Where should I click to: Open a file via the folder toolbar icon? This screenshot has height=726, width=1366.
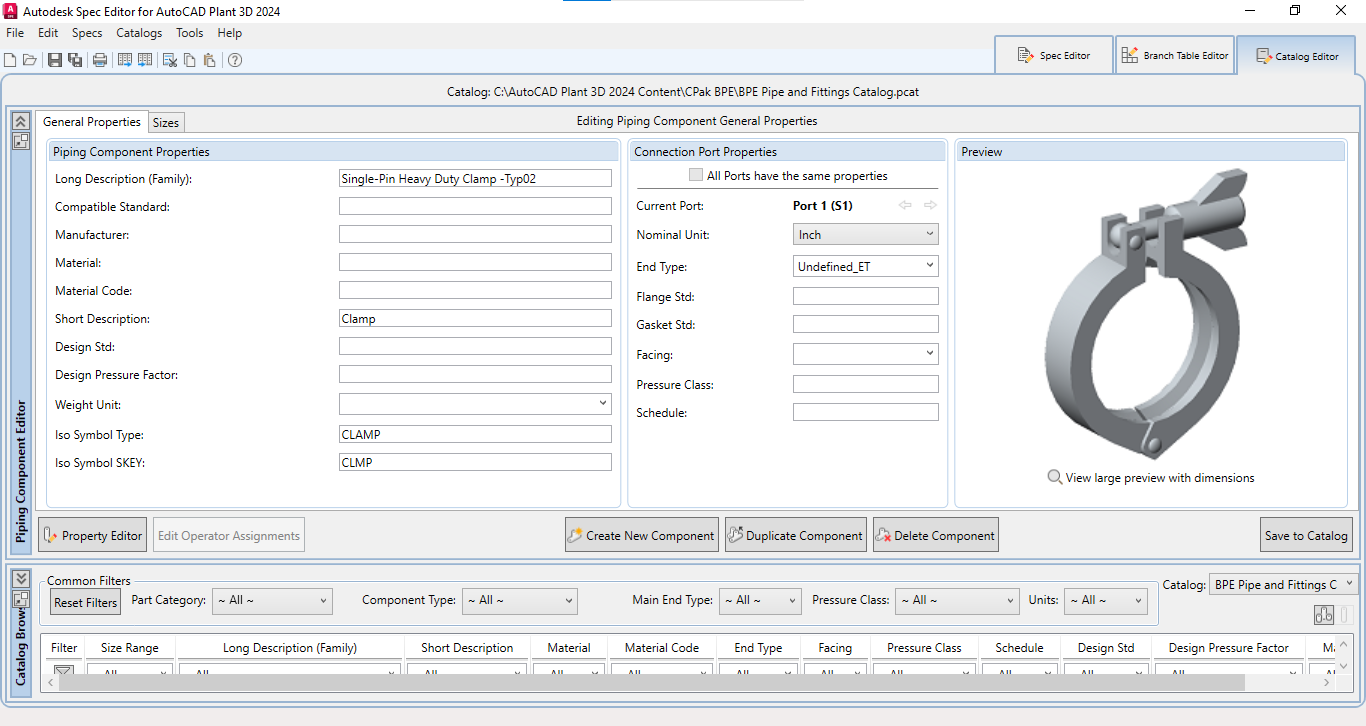[30, 60]
